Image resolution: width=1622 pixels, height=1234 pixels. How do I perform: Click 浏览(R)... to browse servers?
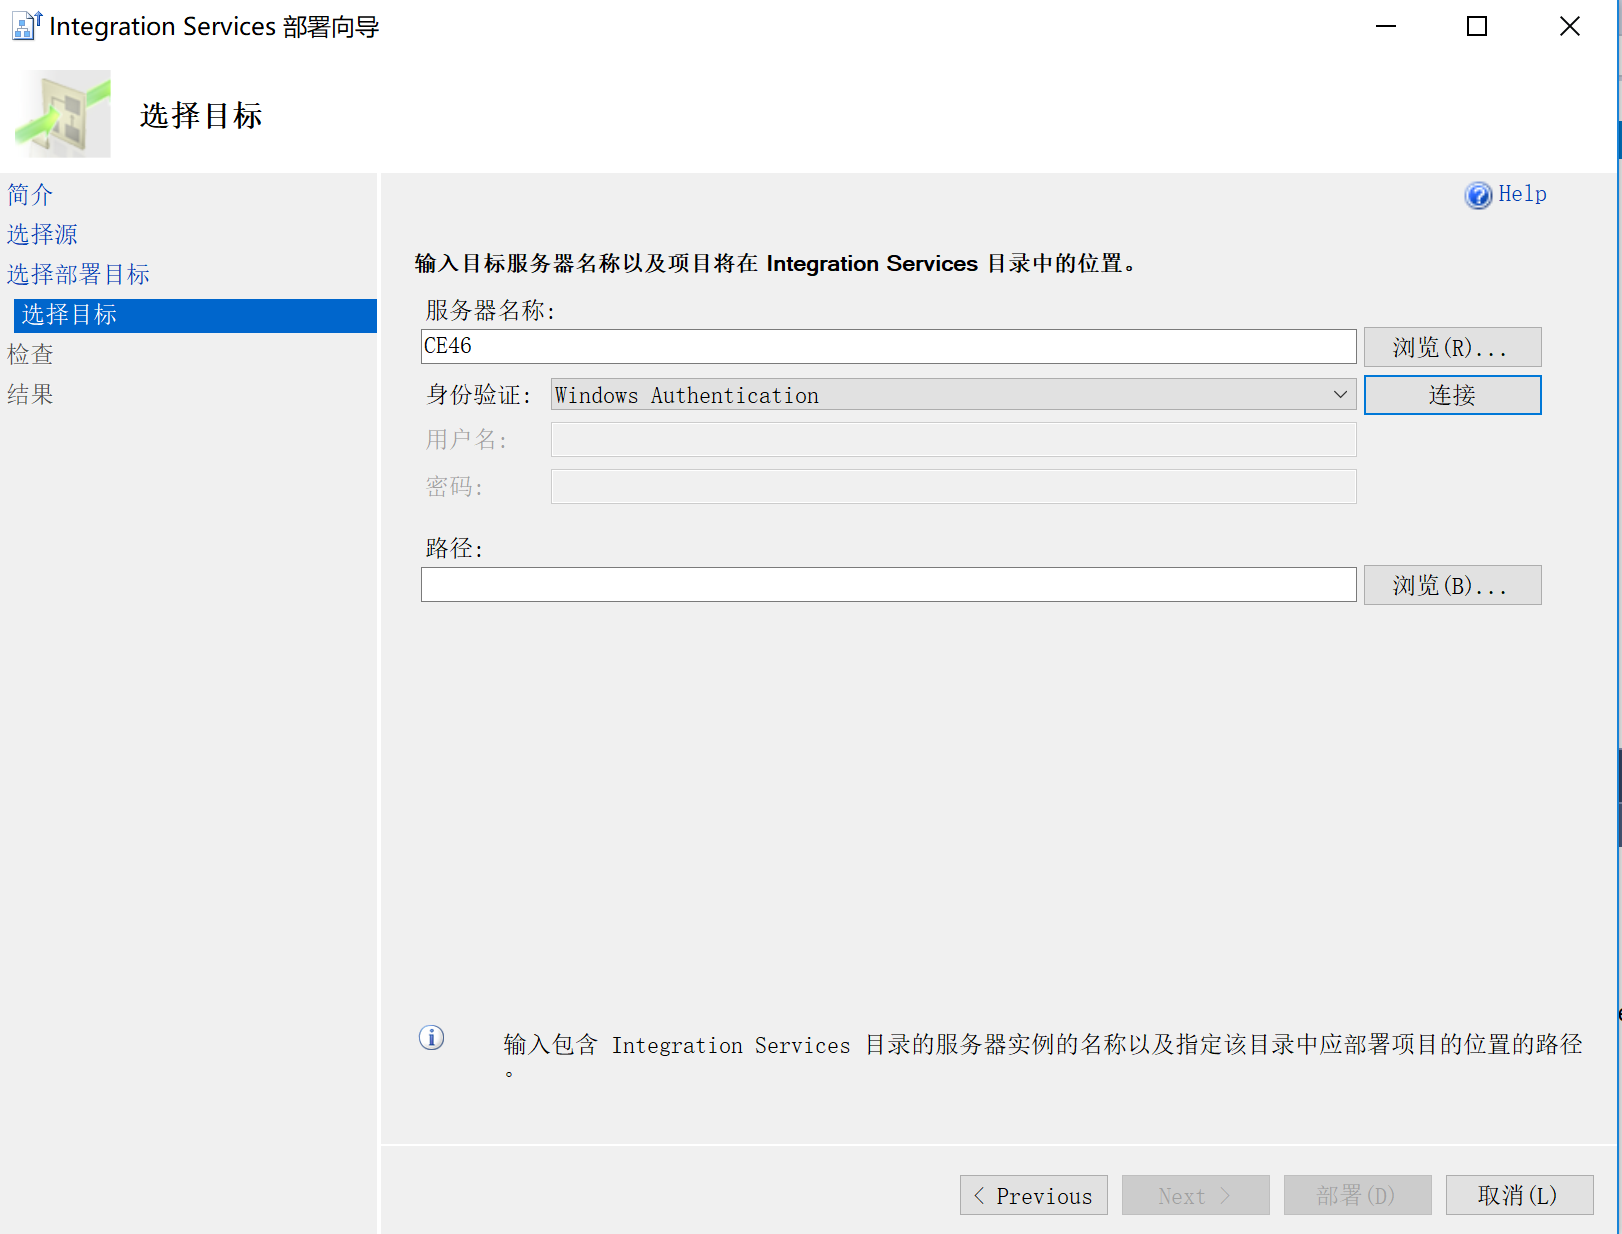click(1452, 347)
